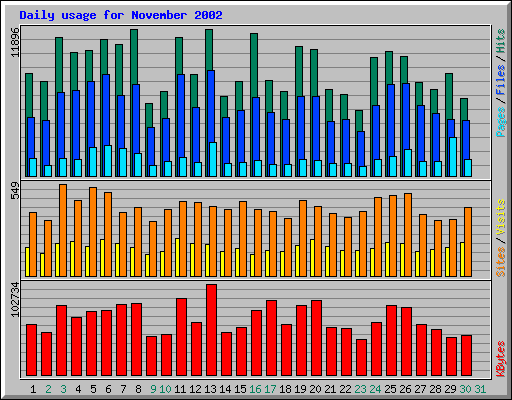
Task: Click green day label 3
Action: 63,389
